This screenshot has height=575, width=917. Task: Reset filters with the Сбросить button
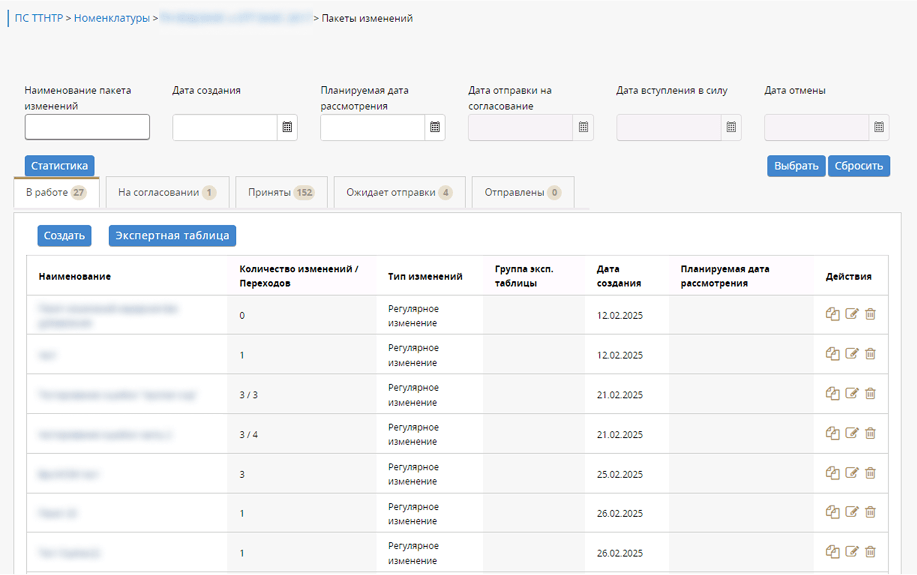click(858, 166)
